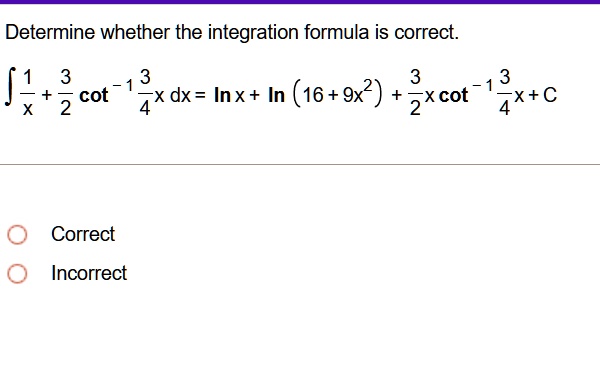Click the "Correct" answer label text

(x=83, y=234)
